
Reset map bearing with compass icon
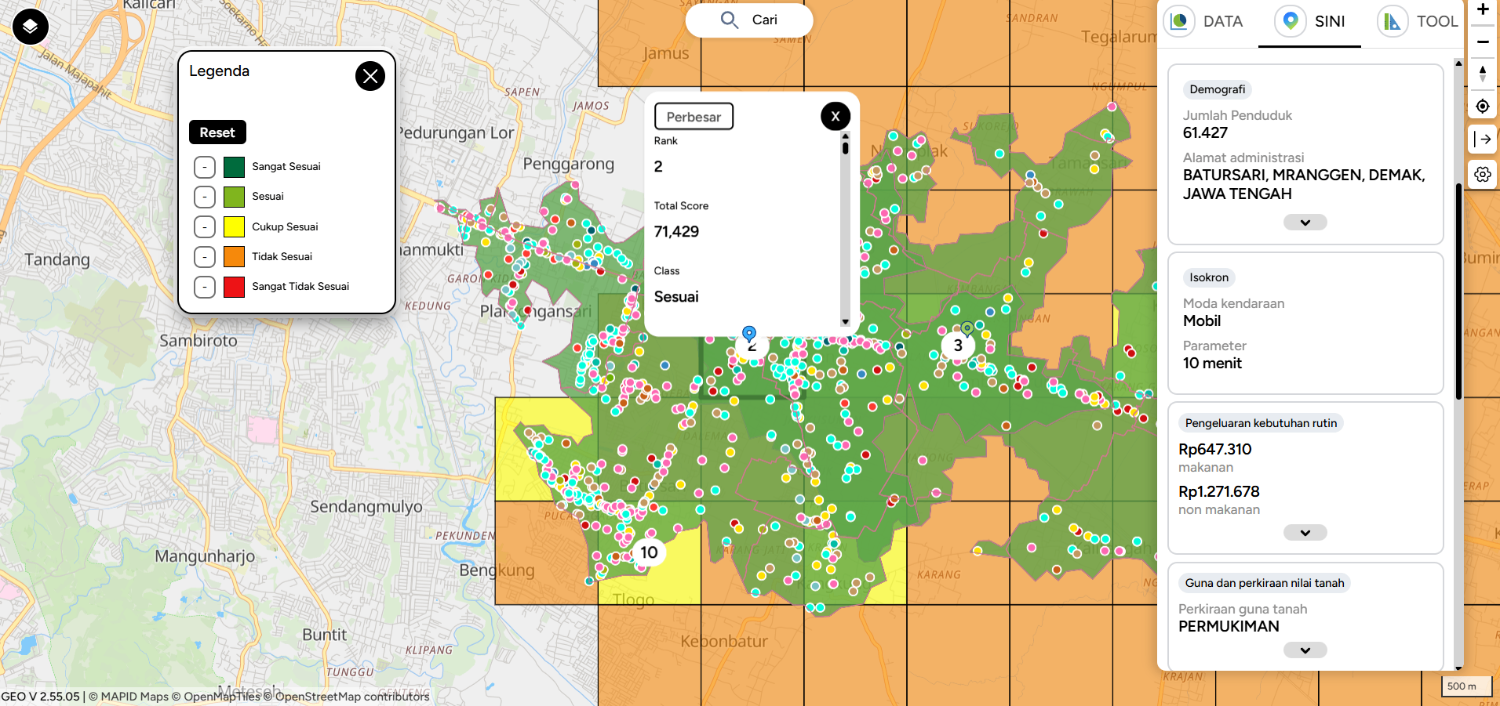tap(1482, 74)
